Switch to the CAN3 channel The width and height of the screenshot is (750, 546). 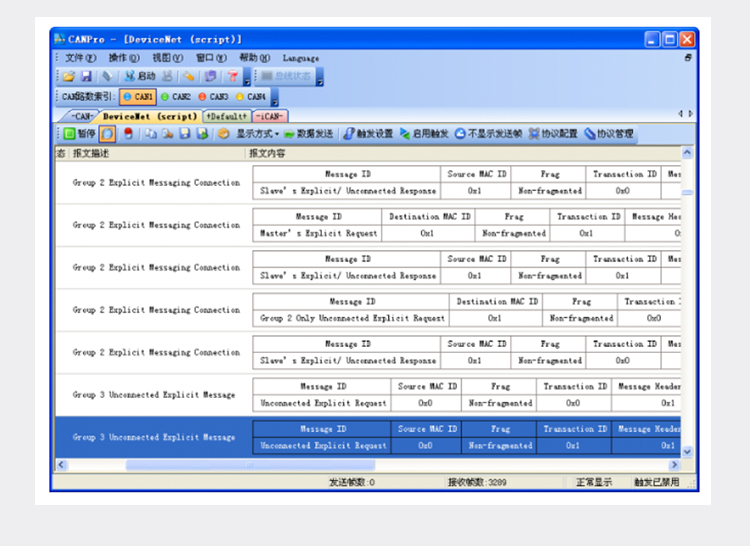click(213, 97)
